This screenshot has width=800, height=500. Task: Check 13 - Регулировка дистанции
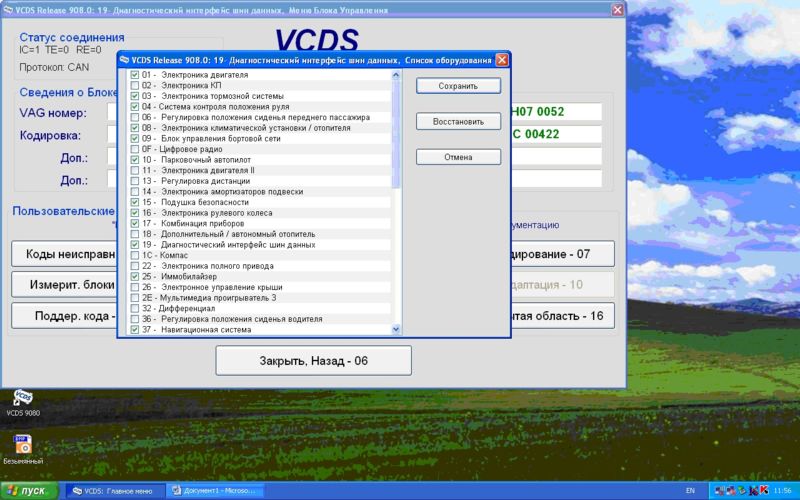pos(135,181)
